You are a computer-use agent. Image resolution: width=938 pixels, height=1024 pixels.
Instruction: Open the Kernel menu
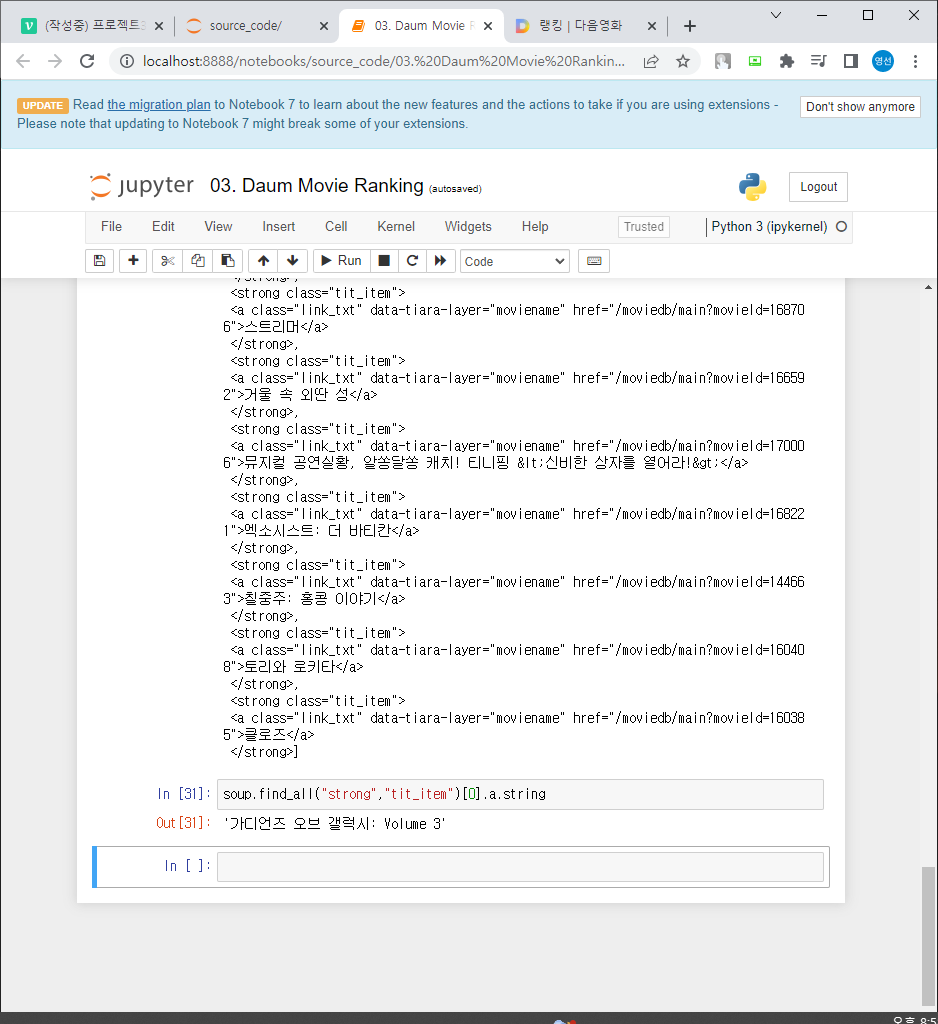click(x=396, y=227)
